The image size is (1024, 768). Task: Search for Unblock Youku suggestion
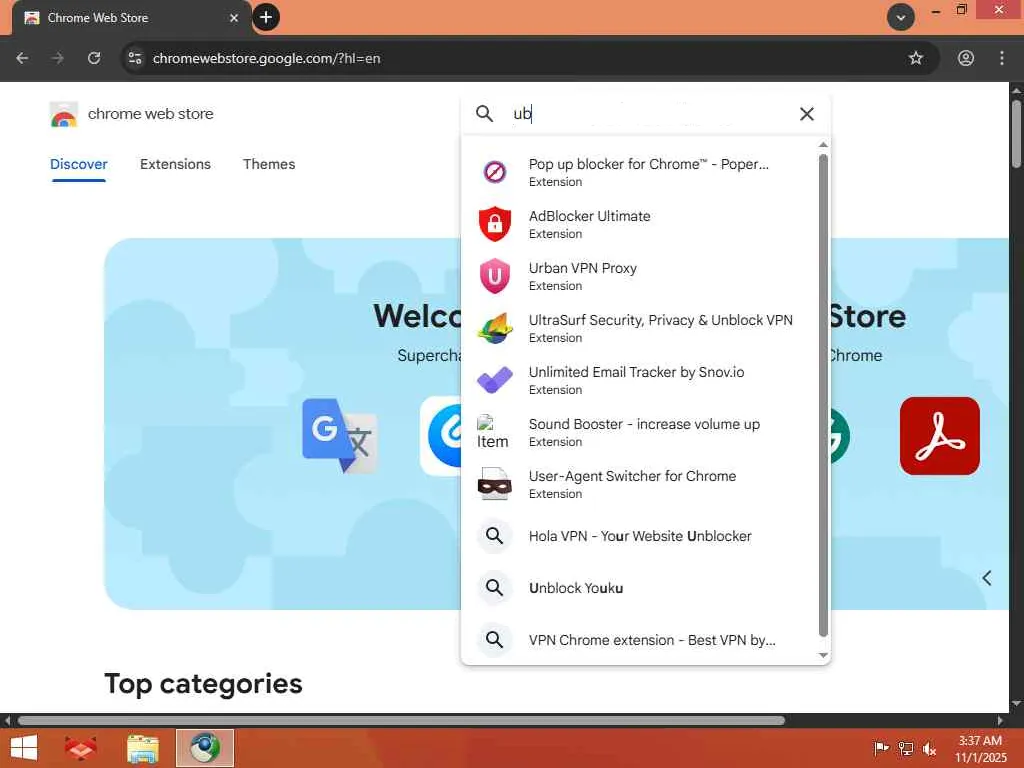(640, 588)
